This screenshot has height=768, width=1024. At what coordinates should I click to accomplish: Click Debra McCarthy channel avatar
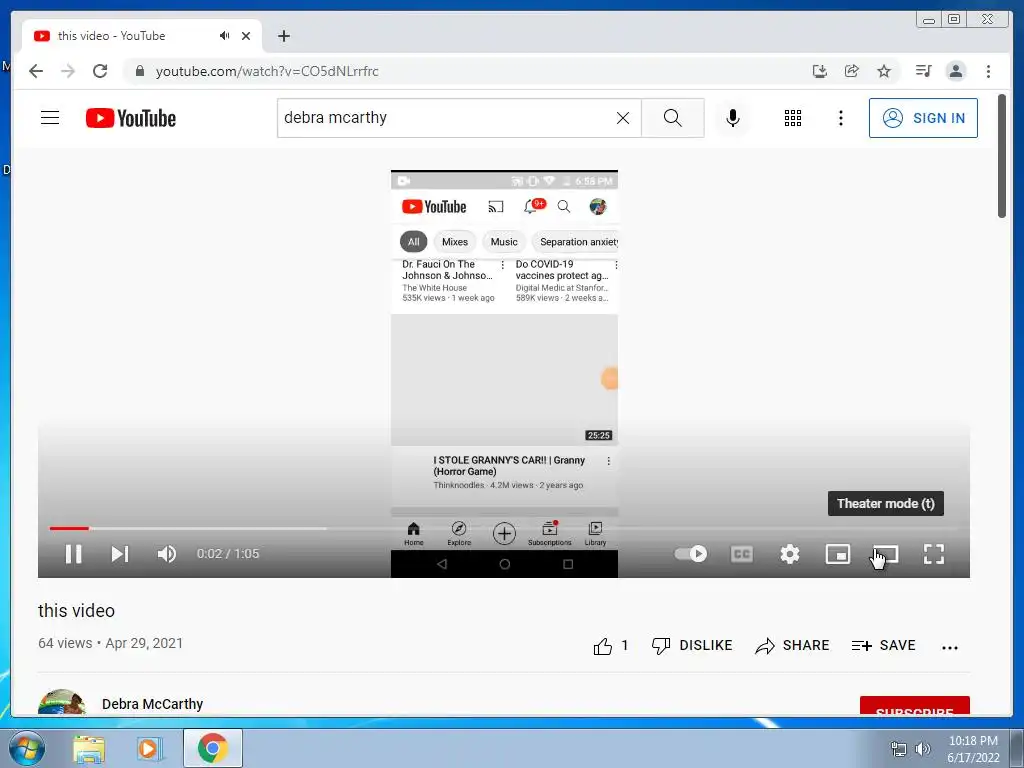pyautogui.click(x=62, y=702)
